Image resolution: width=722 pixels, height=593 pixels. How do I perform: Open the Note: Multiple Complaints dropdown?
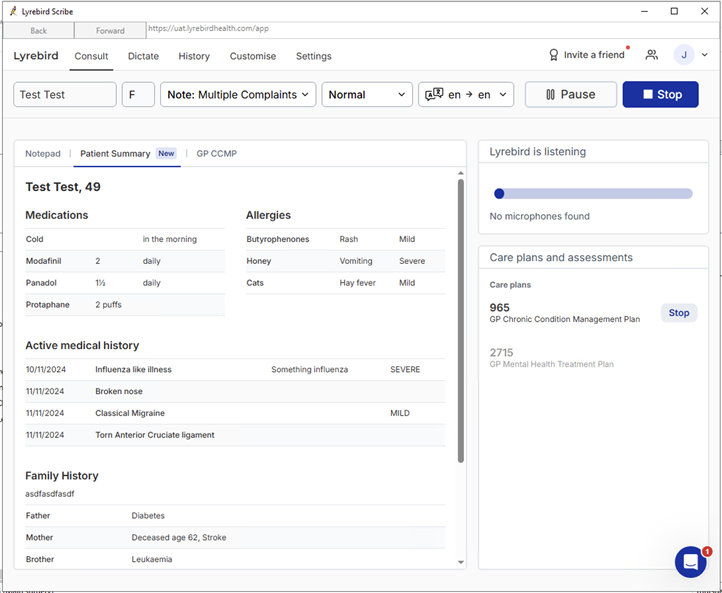(x=238, y=94)
